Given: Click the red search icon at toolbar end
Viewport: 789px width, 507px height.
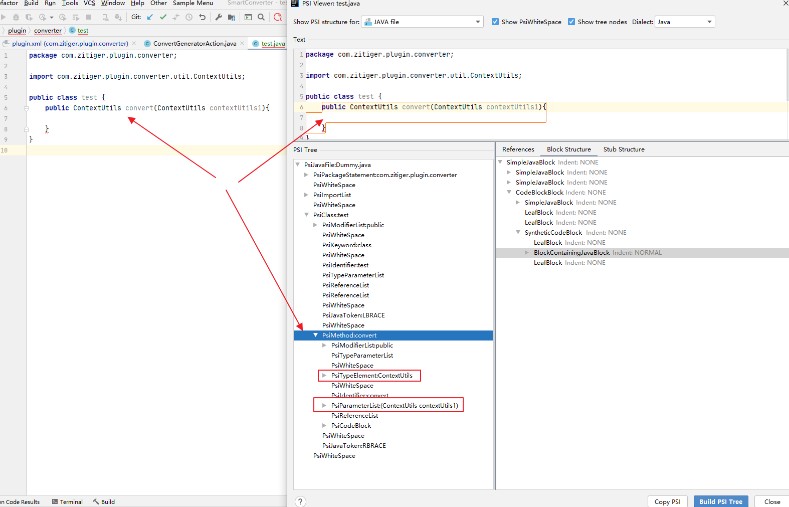Looking at the screenshot, I should pos(278,17).
